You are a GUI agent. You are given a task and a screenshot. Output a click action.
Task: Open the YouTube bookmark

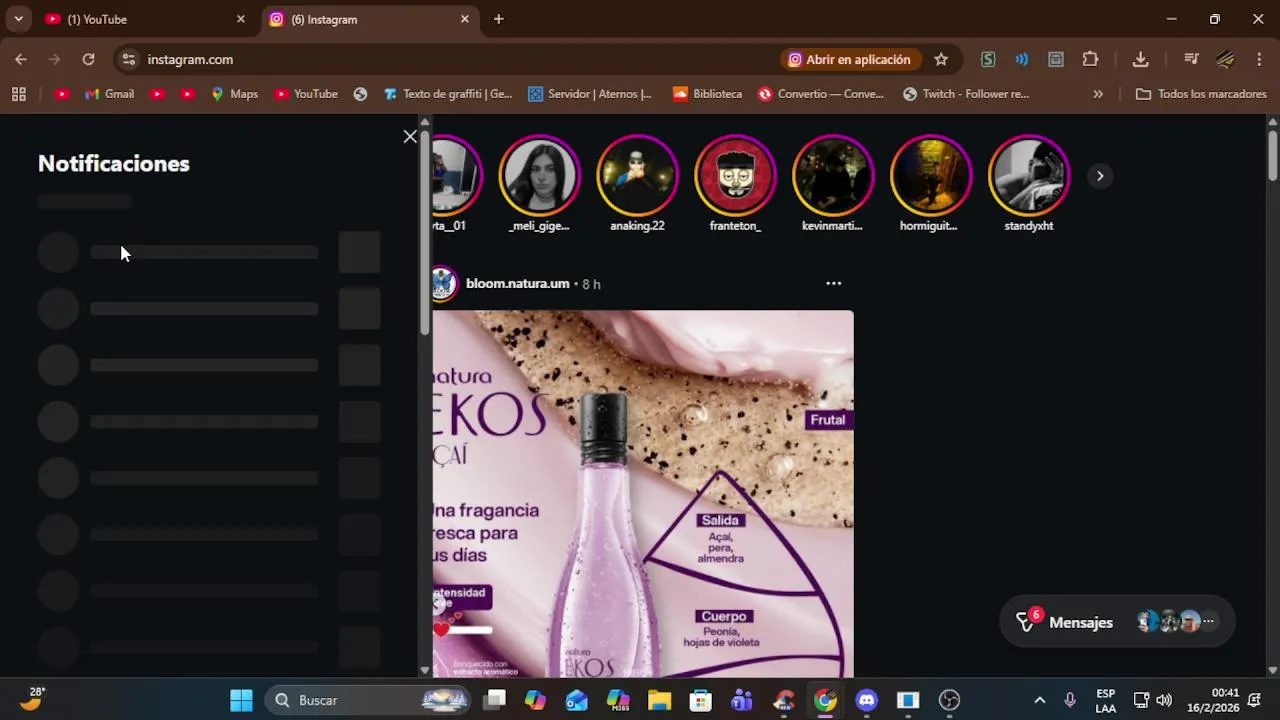click(x=306, y=94)
